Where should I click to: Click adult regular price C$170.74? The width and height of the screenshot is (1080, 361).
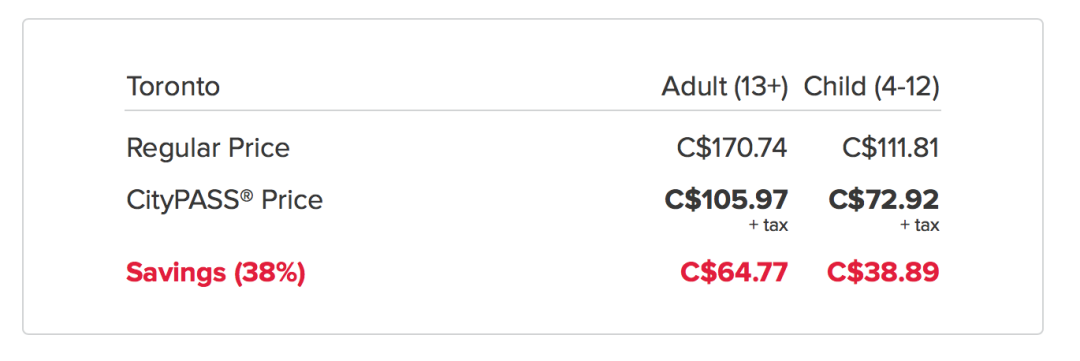pyautogui.click(x=731, y=148)
